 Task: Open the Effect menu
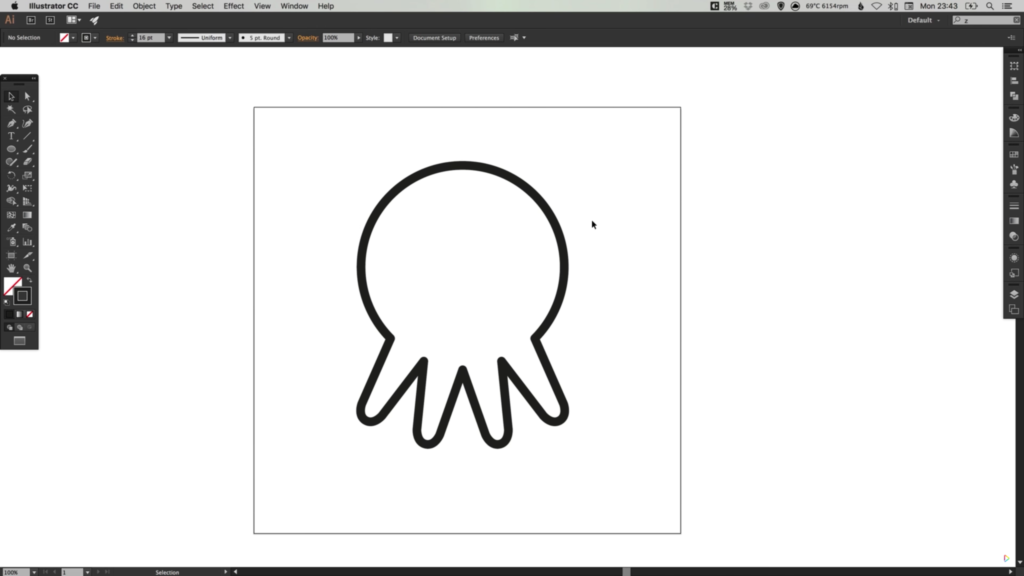click(233, 6)
